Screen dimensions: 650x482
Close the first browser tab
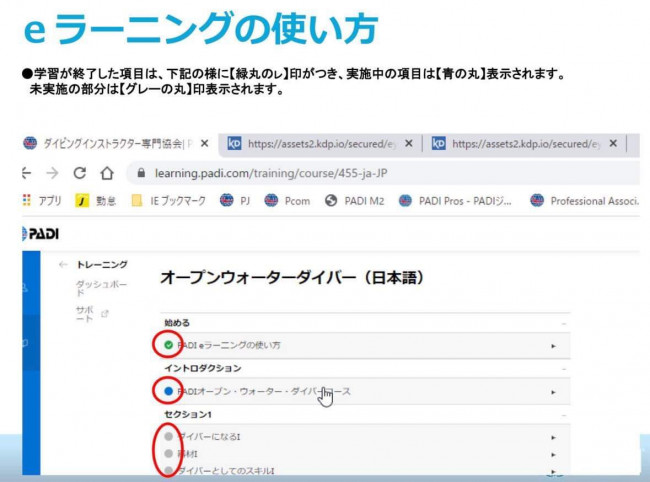204,143
